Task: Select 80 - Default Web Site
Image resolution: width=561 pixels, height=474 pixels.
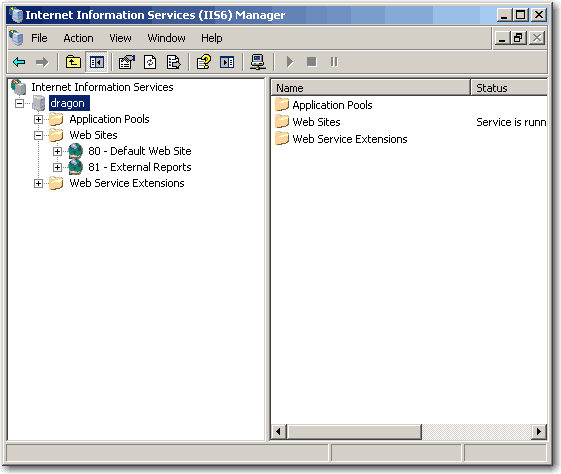Action: click(140, 151)
